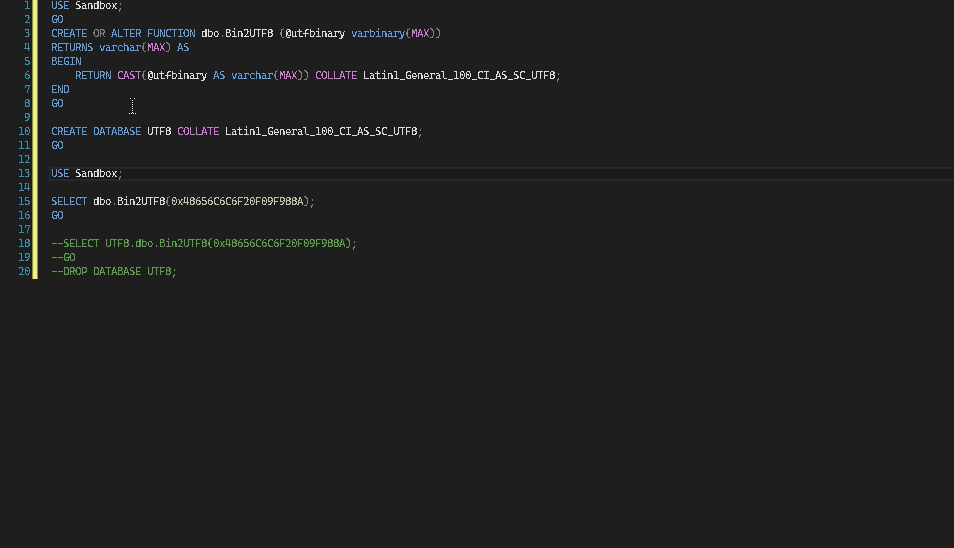Image resolution: width=954 pixels, height=548 pixels.
Task: Click the BEGIN keyword on line 5
Action: [66, 61]
